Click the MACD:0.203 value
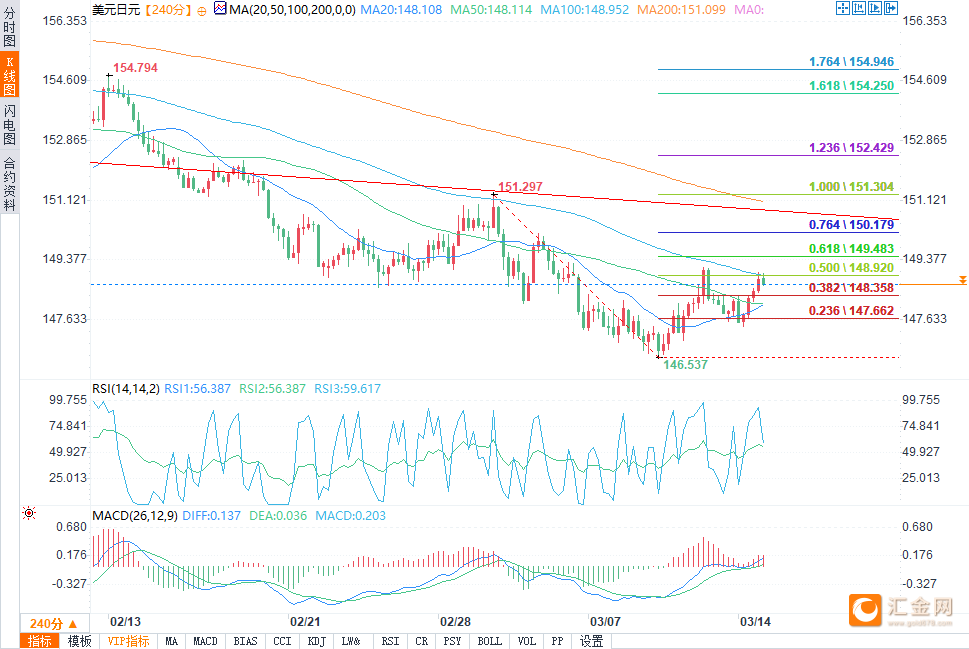 pyautogui.click(x=350, y=515)
